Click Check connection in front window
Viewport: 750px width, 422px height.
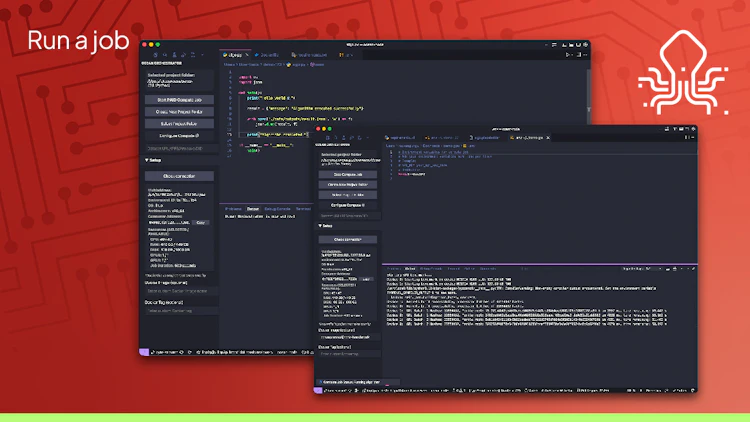(x=348, y=239)
